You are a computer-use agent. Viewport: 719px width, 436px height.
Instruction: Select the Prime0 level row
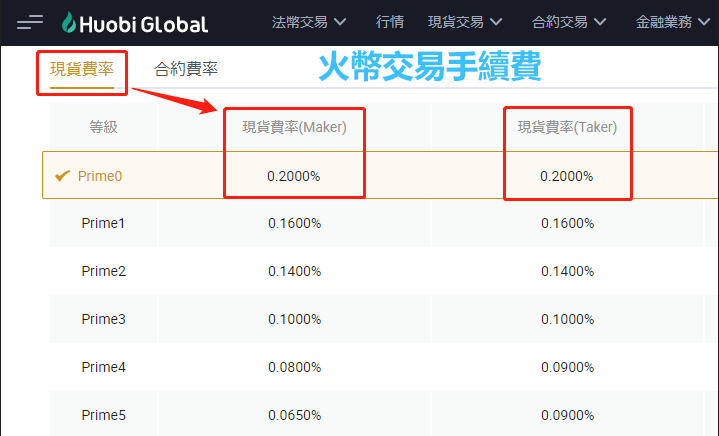click(103, 176)
